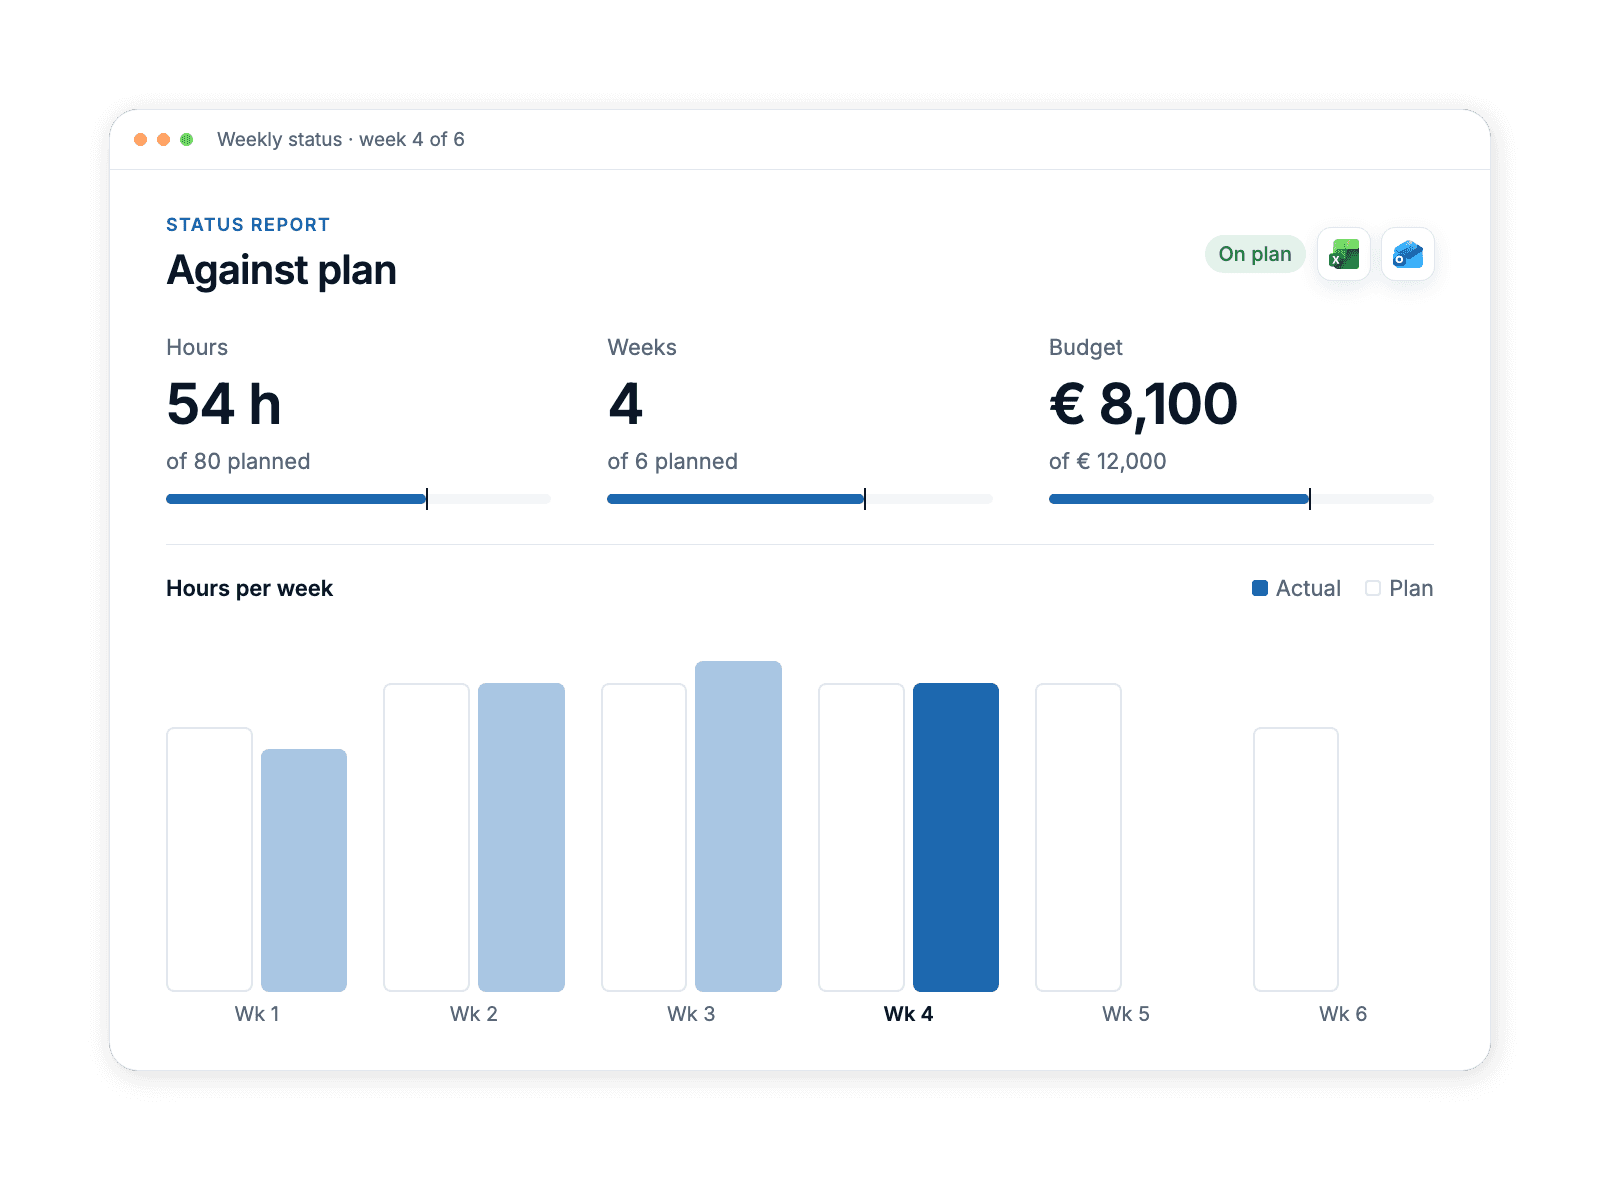Select the Wk 3 actual bar
1600x1200 pixels.
pos(738,826)
